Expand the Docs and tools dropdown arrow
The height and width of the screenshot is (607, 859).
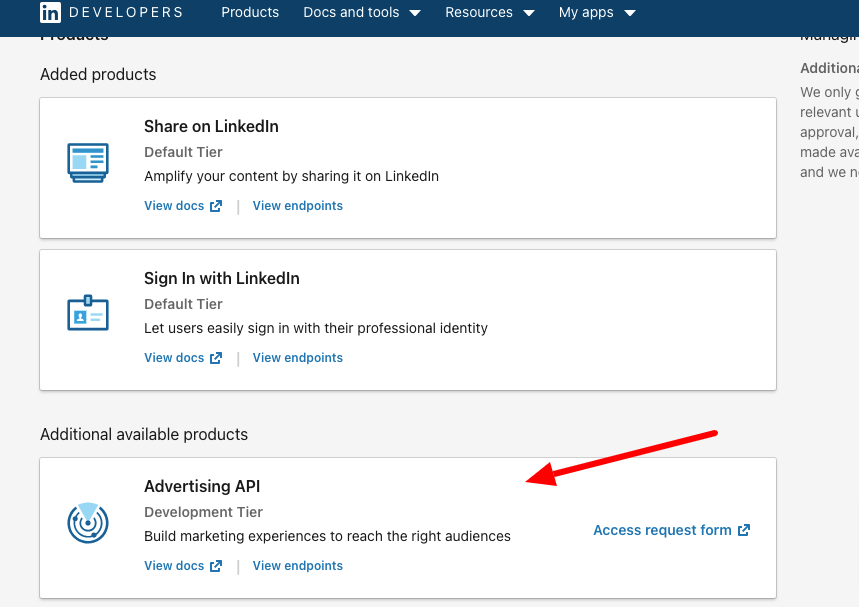(415, 13)
